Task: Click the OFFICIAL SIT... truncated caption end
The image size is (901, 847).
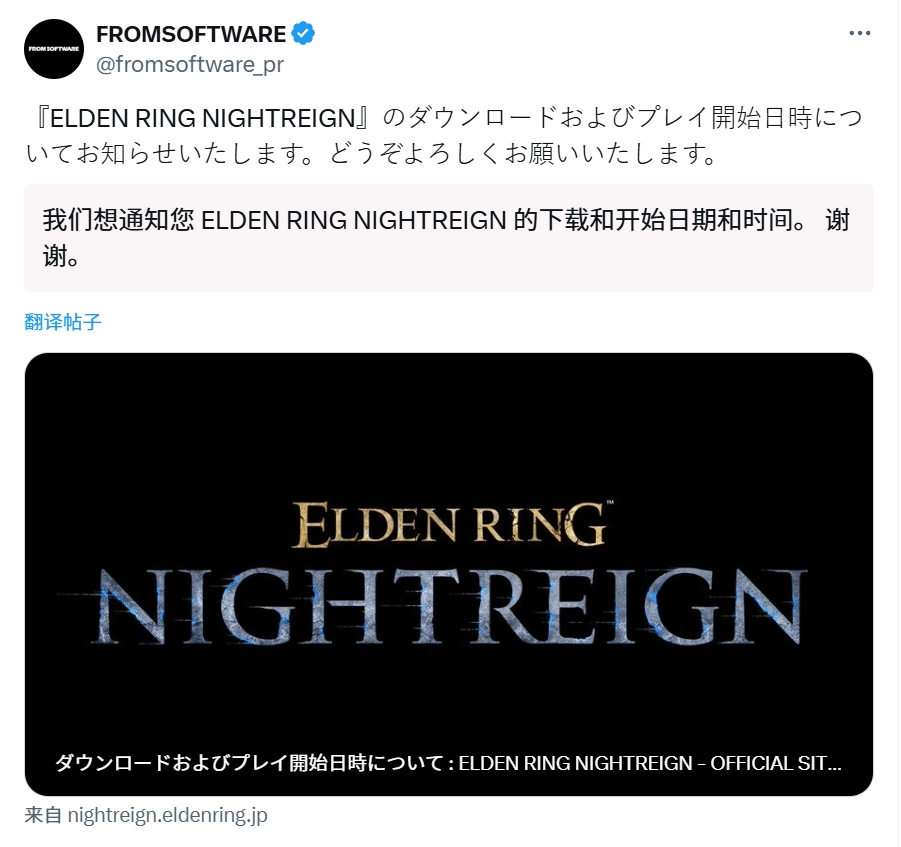Action: (x=776, y=763)
